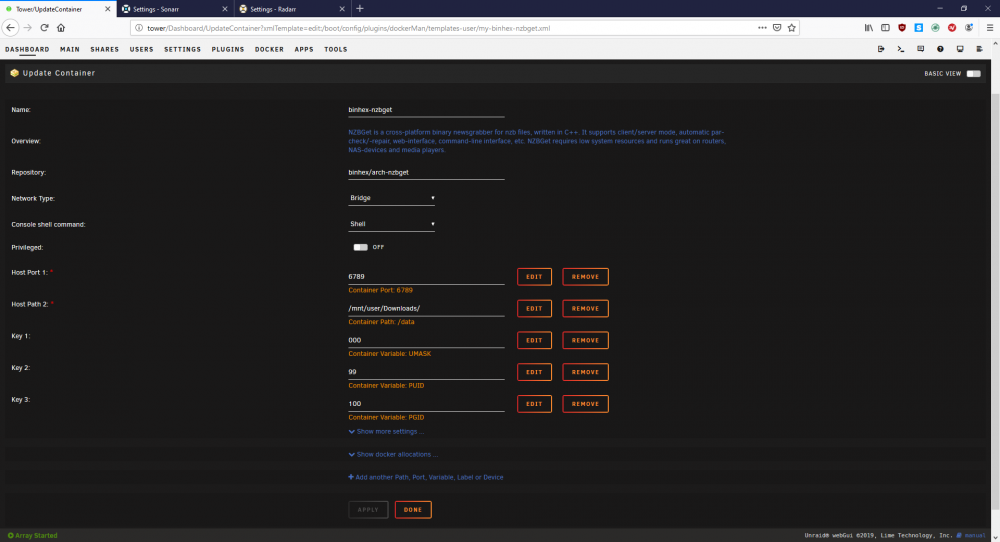Click the red ExpressVPN extension icon

tap(952, 28)
